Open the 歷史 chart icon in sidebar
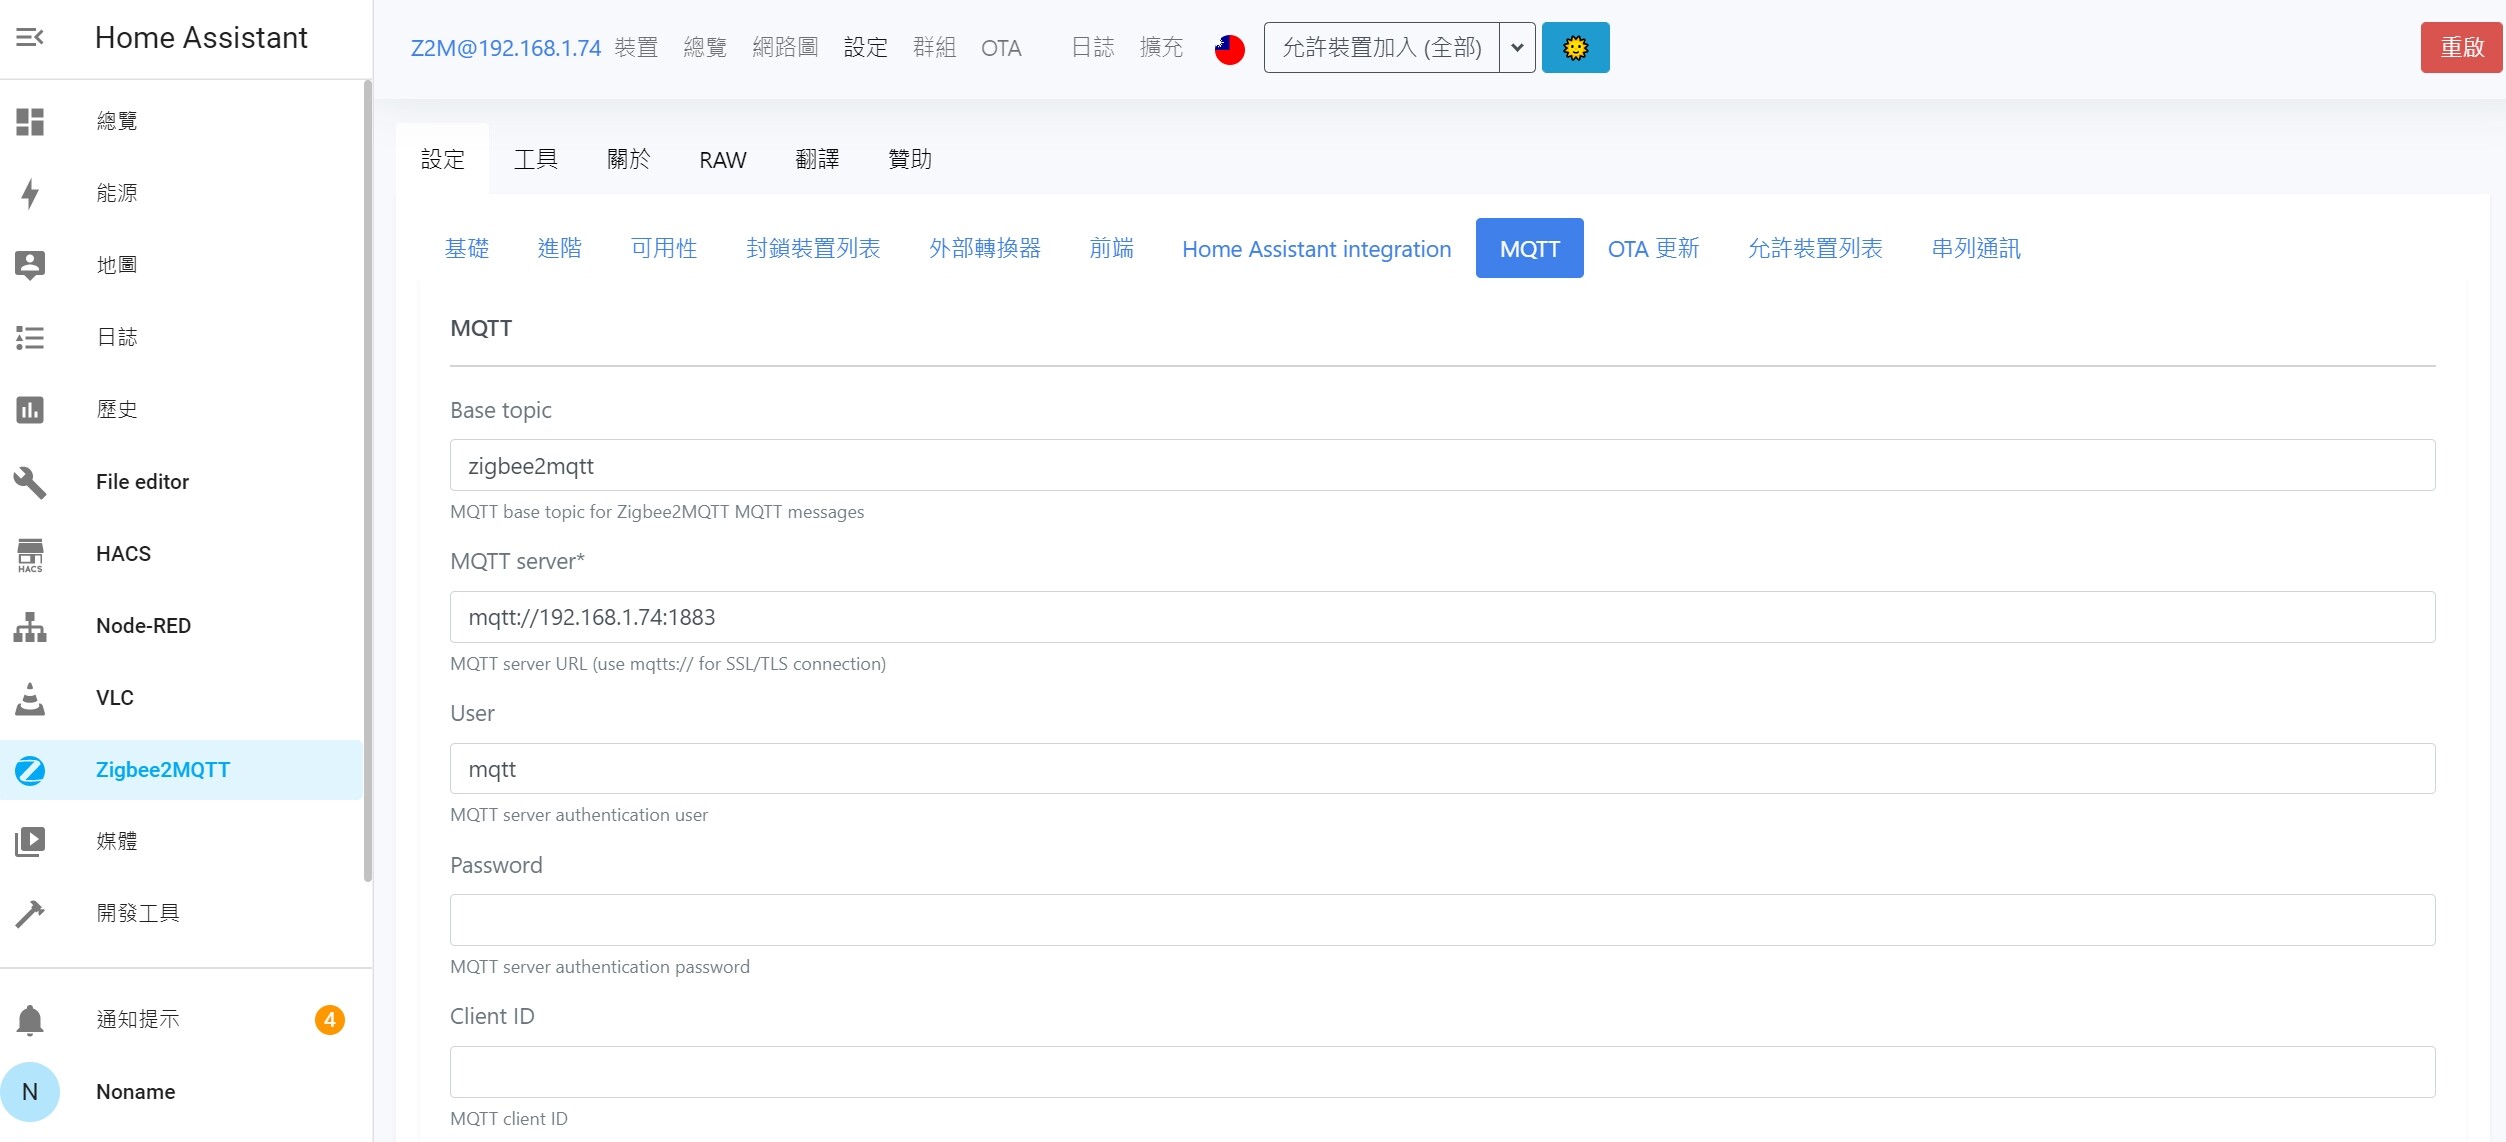 (x=30, y=409)
